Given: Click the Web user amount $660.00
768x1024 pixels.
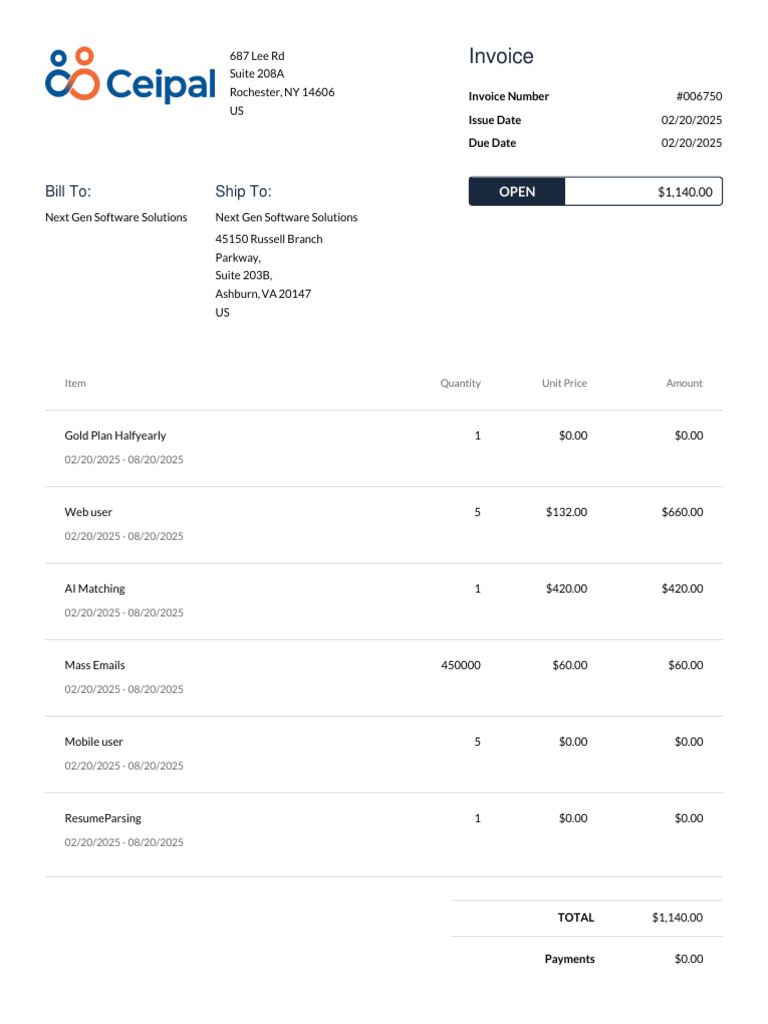Looking at the screenshot, I should pyautogui.click(x=682, y=512).
